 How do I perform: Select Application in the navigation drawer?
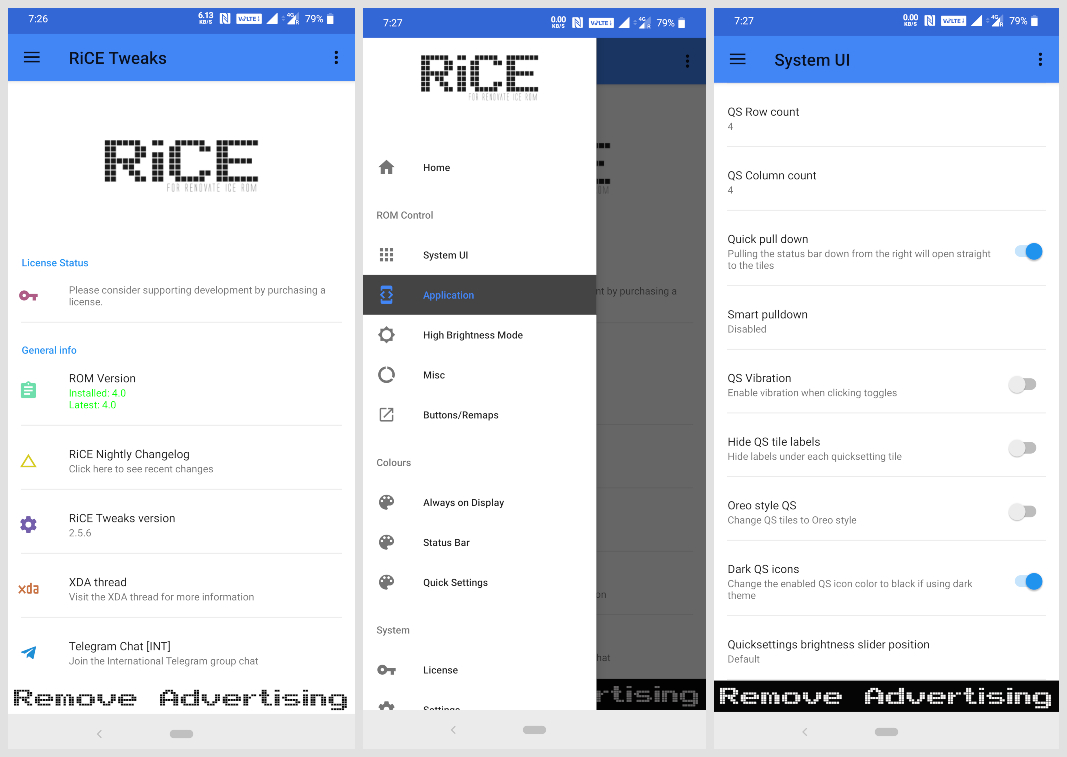[479, 295]
